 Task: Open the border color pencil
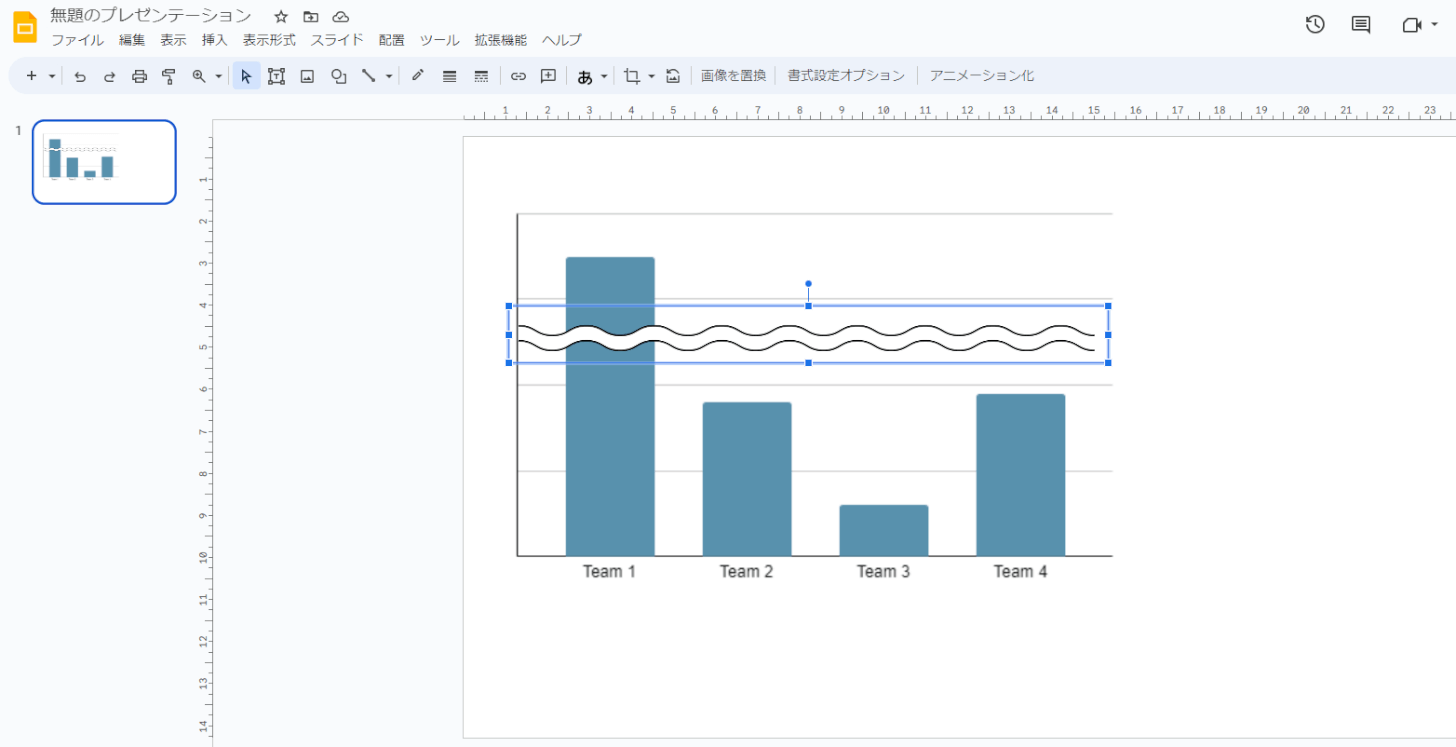418,76
